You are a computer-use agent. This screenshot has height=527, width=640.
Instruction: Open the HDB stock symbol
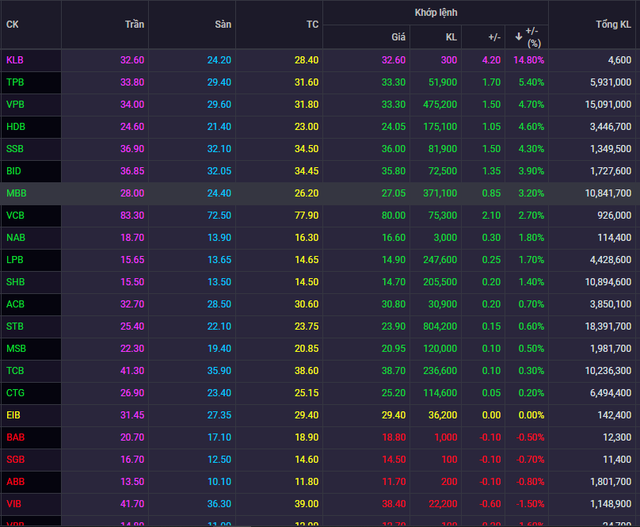point(16,125)
